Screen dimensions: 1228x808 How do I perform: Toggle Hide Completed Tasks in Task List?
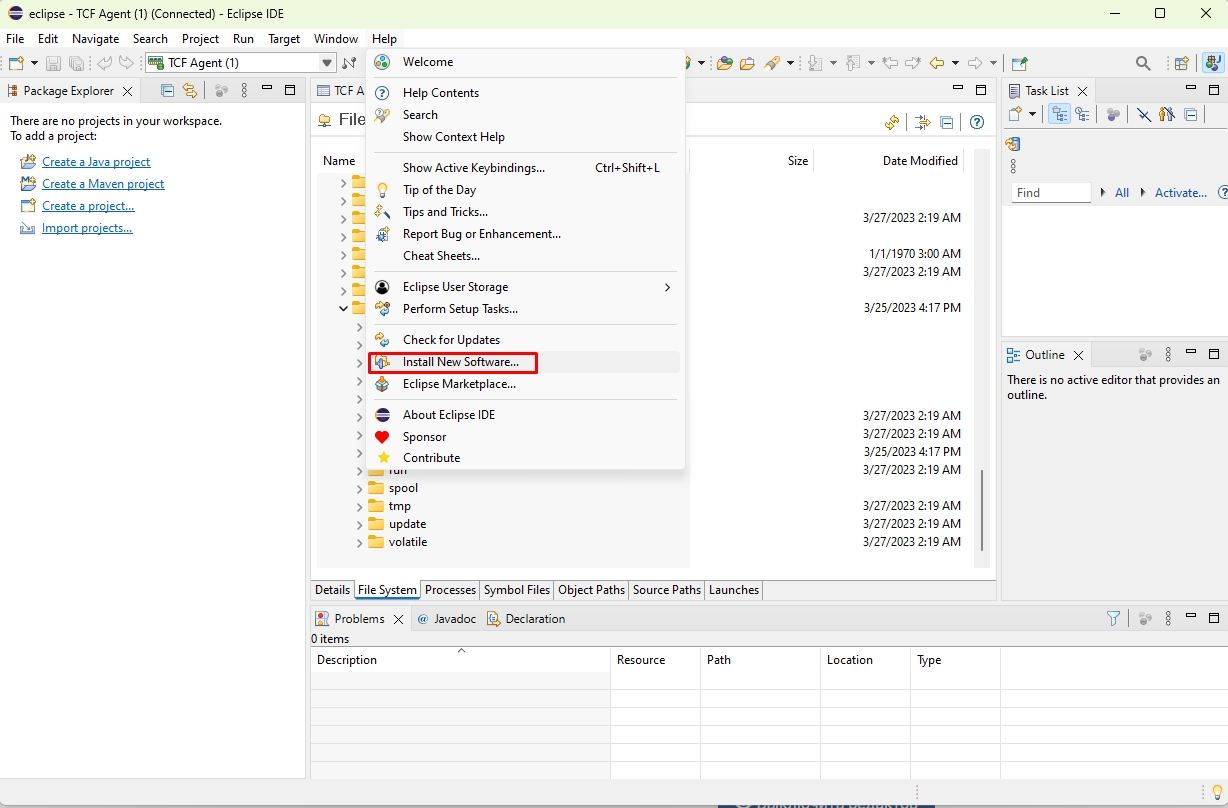(1144, 115)
